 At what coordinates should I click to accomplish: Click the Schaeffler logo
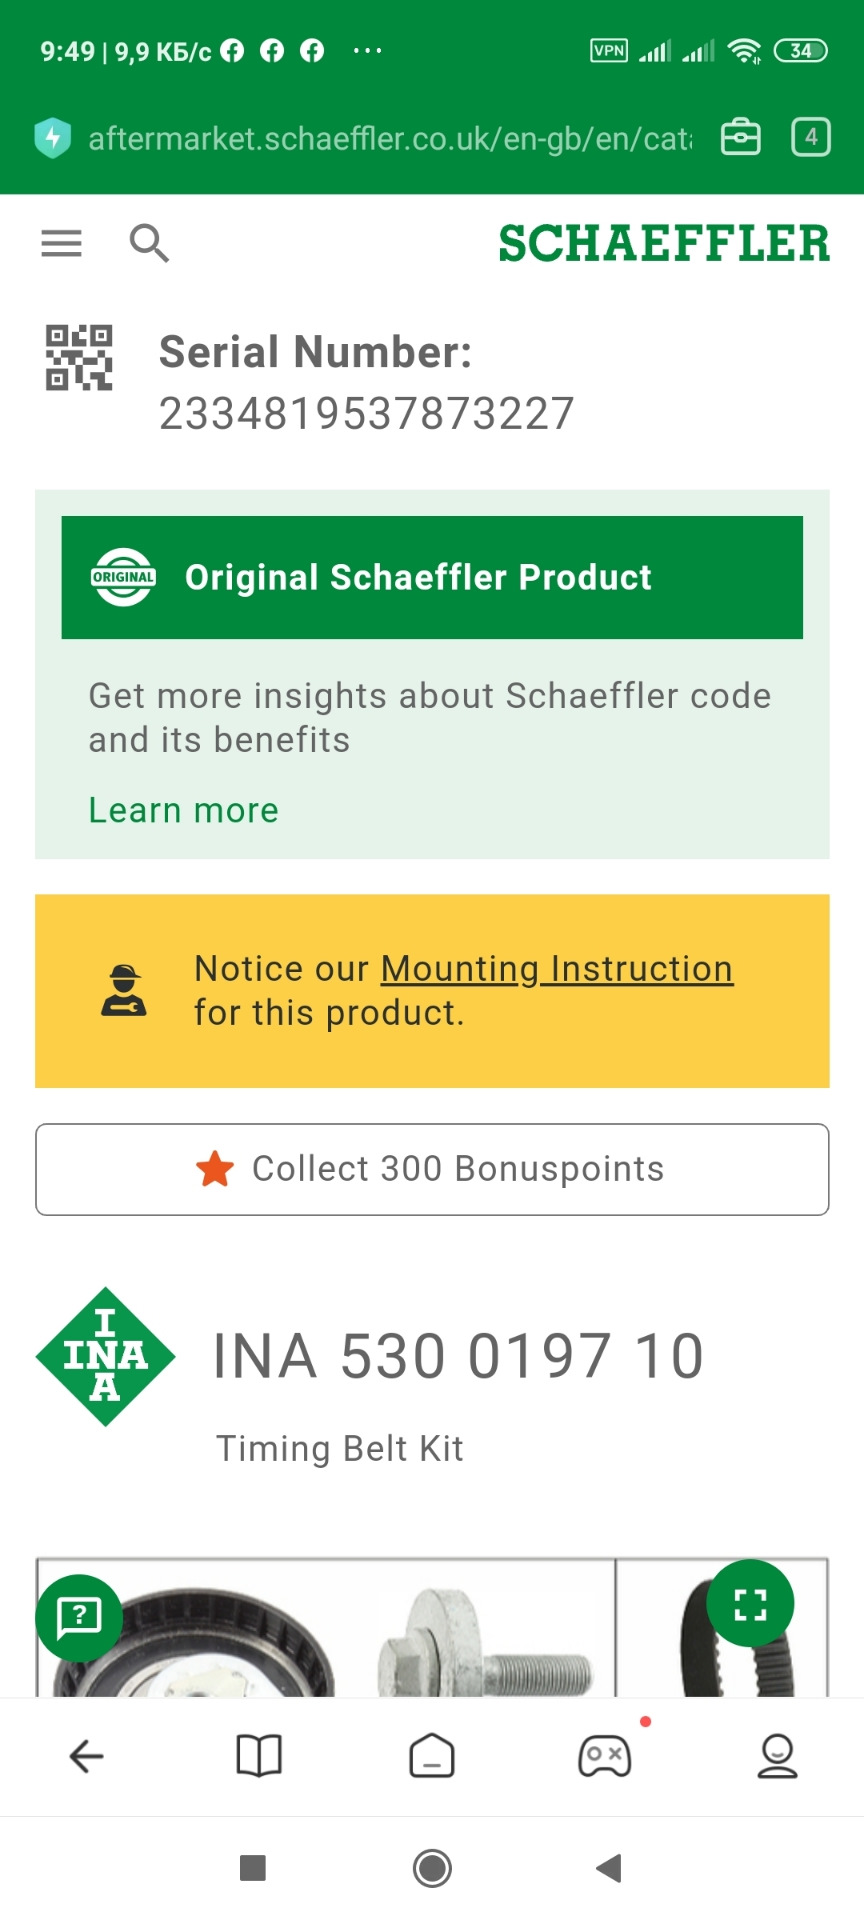664,244
